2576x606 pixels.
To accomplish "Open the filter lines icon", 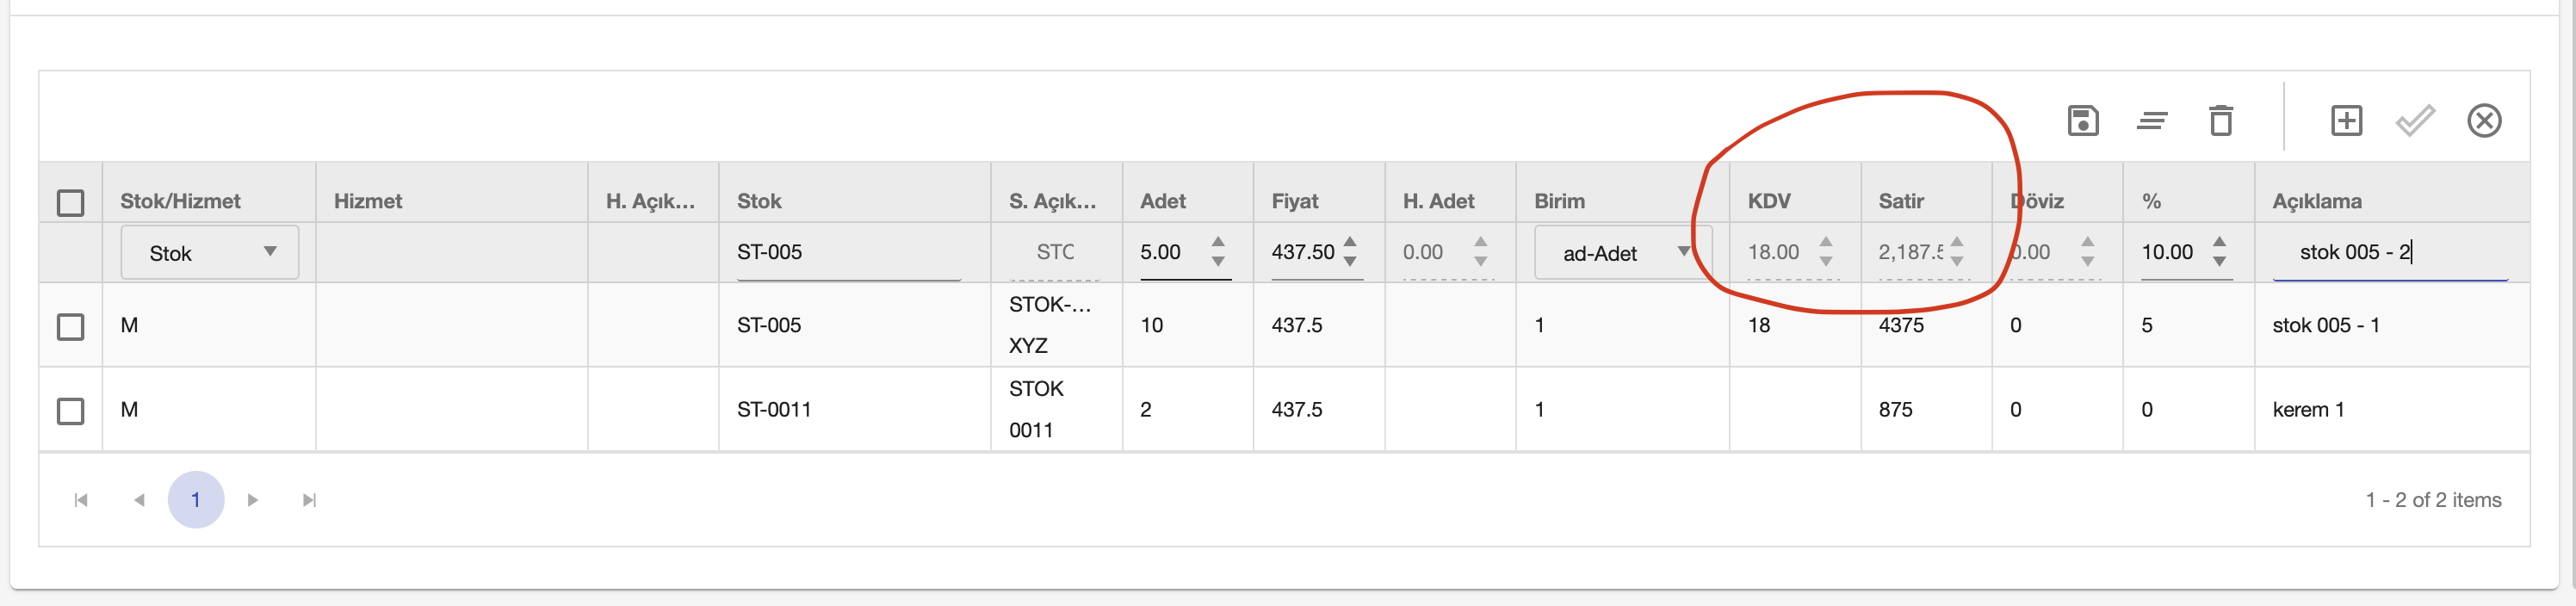I will (2154, 121).
